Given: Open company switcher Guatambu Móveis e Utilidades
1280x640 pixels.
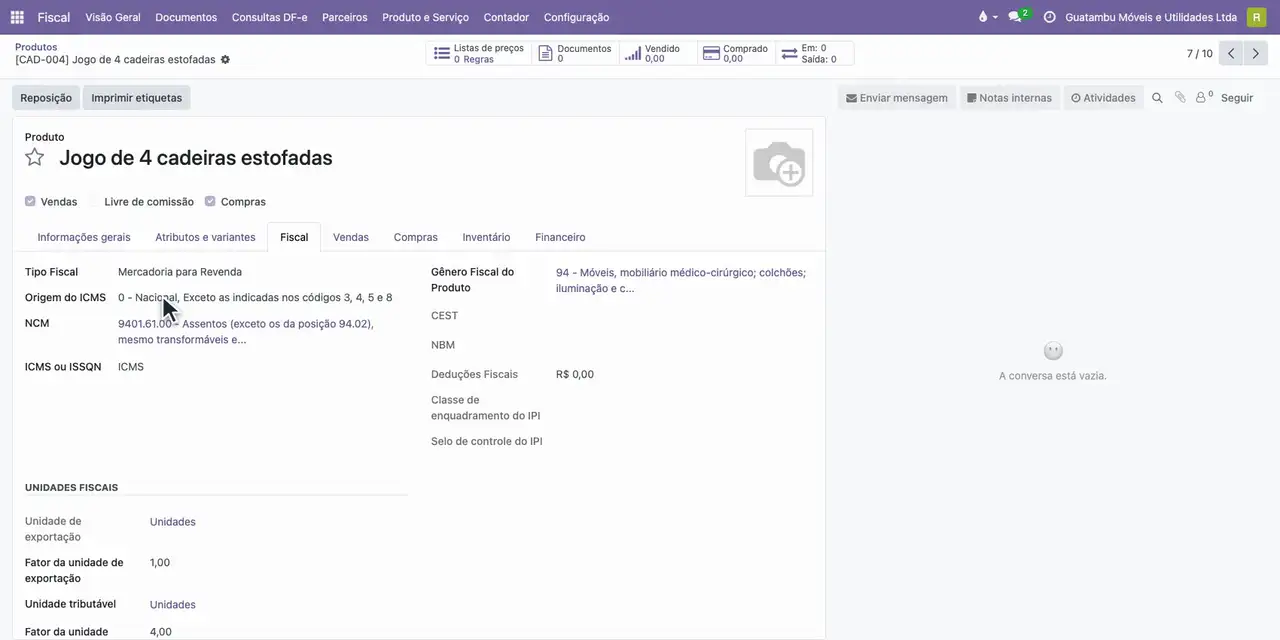Looking at the screenshot, I should click(1151, 17).
